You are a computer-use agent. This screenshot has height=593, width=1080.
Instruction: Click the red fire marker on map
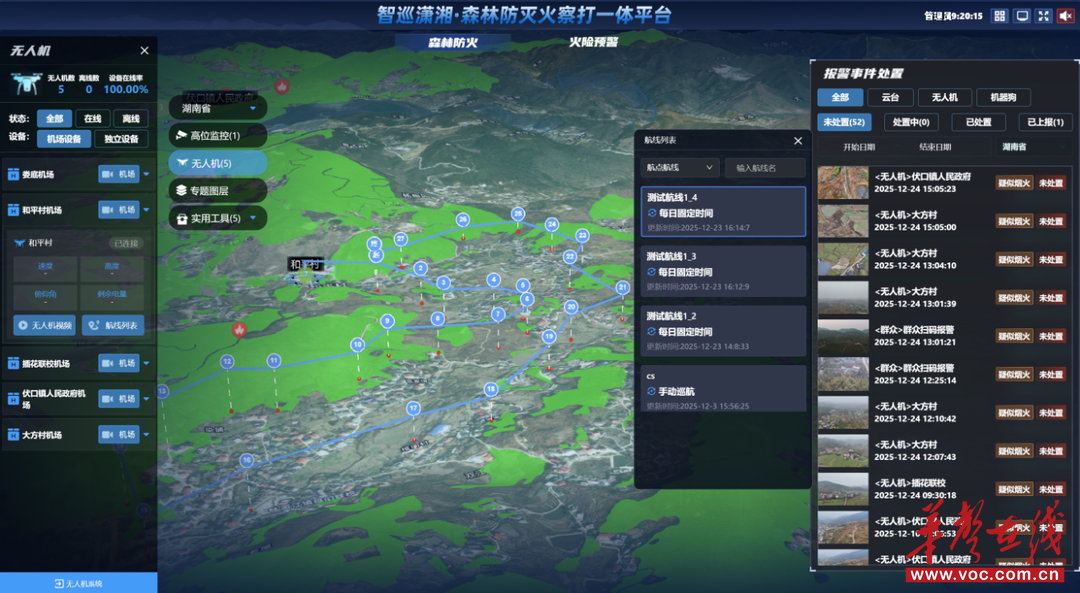tap(239, 328)
